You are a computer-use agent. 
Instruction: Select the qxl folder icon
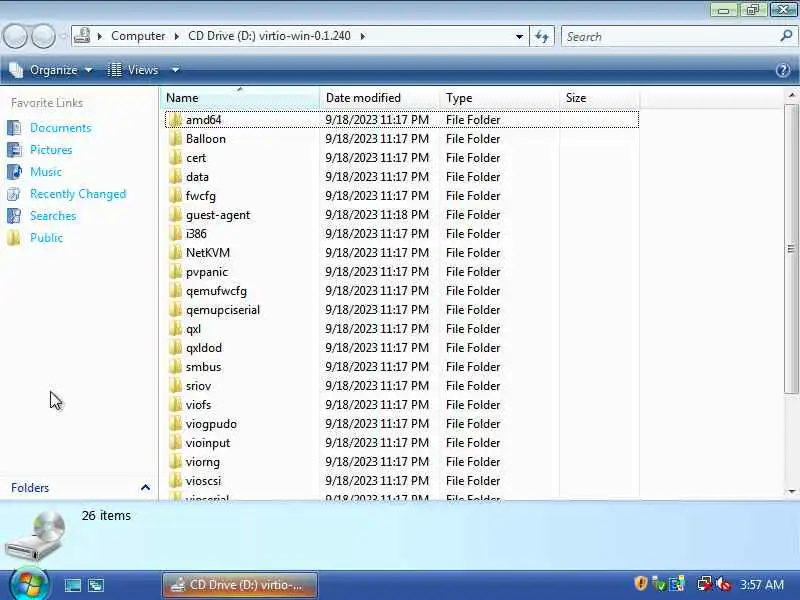[x=175, y=329]
